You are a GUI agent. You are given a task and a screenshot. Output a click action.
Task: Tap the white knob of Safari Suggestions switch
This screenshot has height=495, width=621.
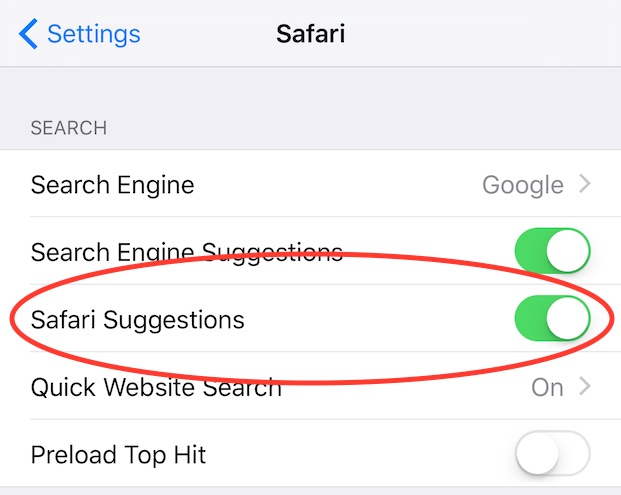click(x=568, y=318)
